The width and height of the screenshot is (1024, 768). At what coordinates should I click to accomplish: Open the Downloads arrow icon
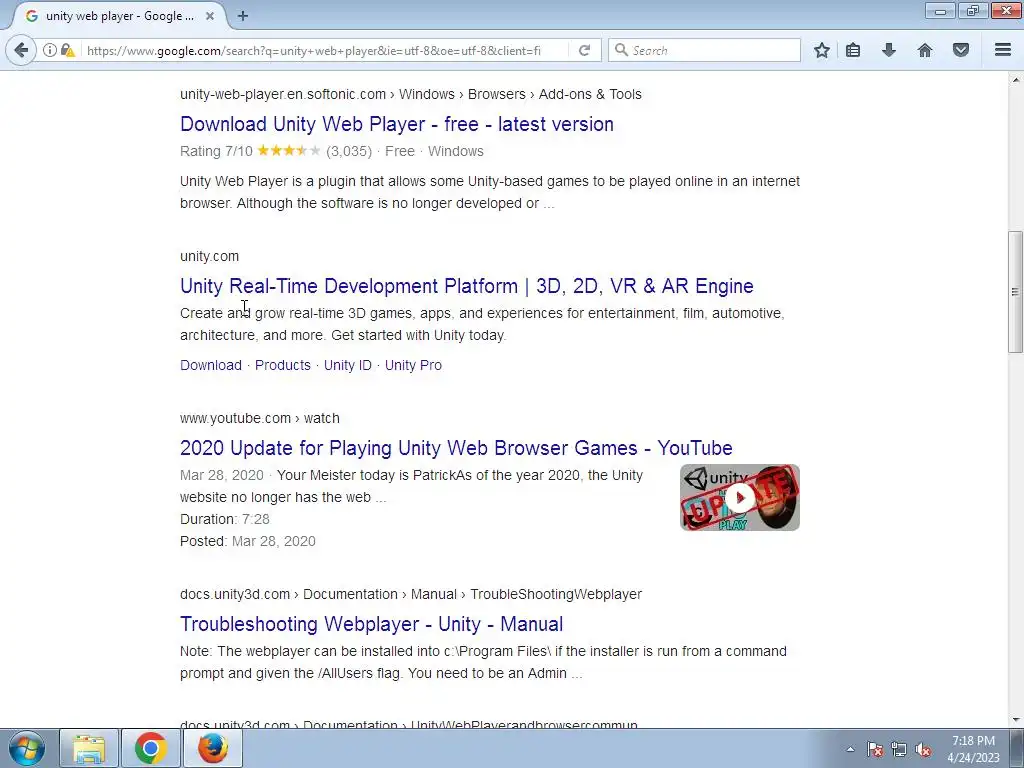coord(889,50)
